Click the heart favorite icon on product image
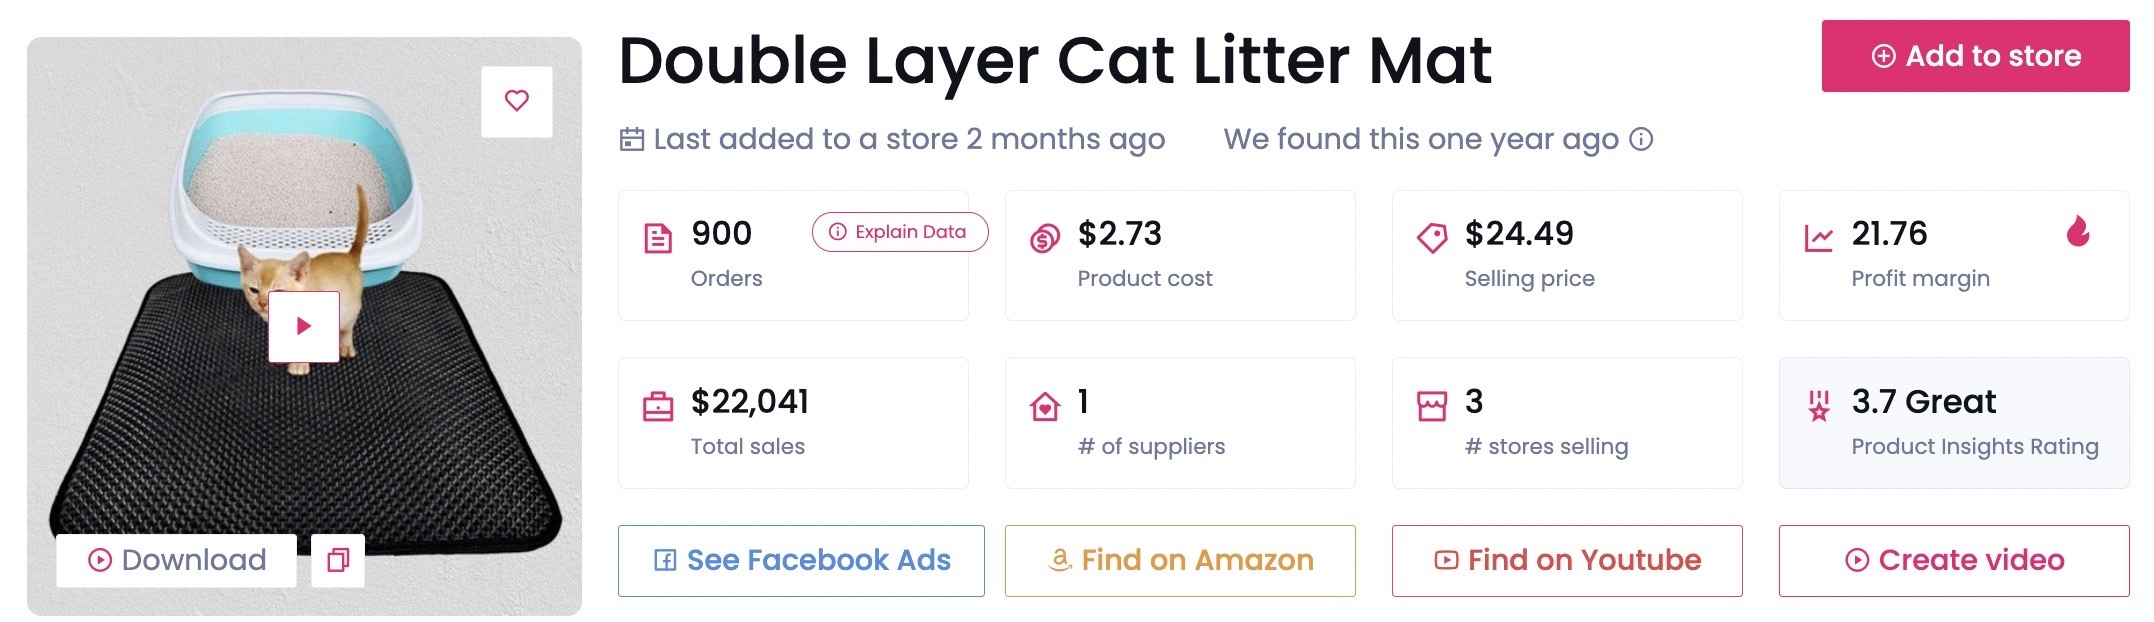Viewport: 2154px width, 622px height. click(517, 101)
